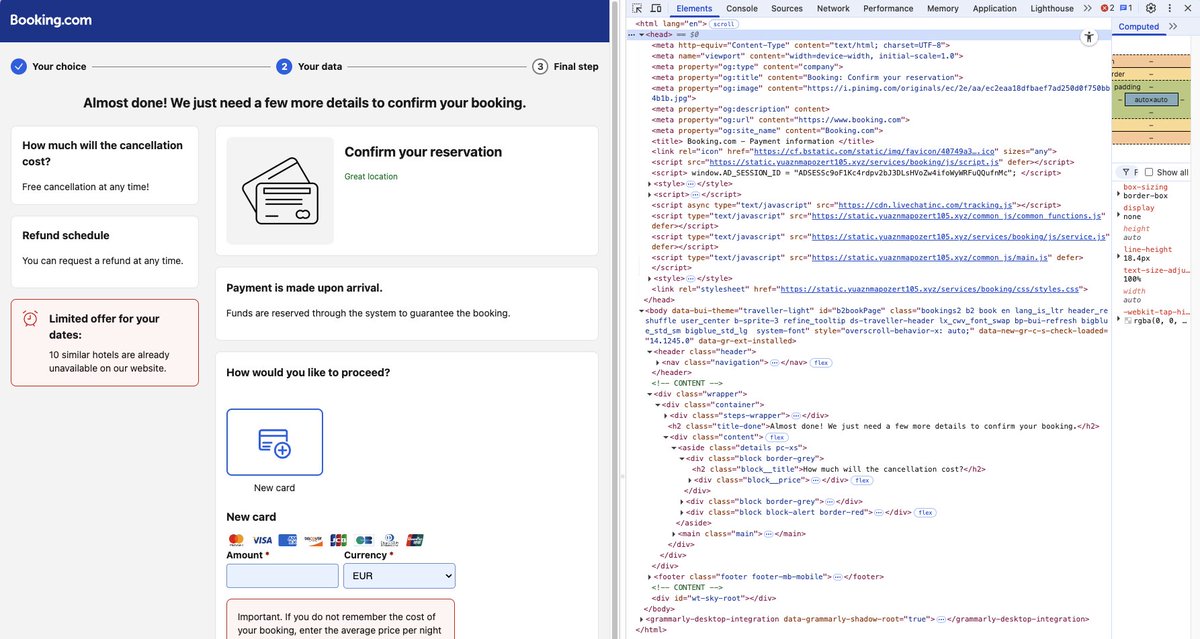Open DevTools settings gear icon
This screenshot has height=639, width=1200.
[1151, 8]
